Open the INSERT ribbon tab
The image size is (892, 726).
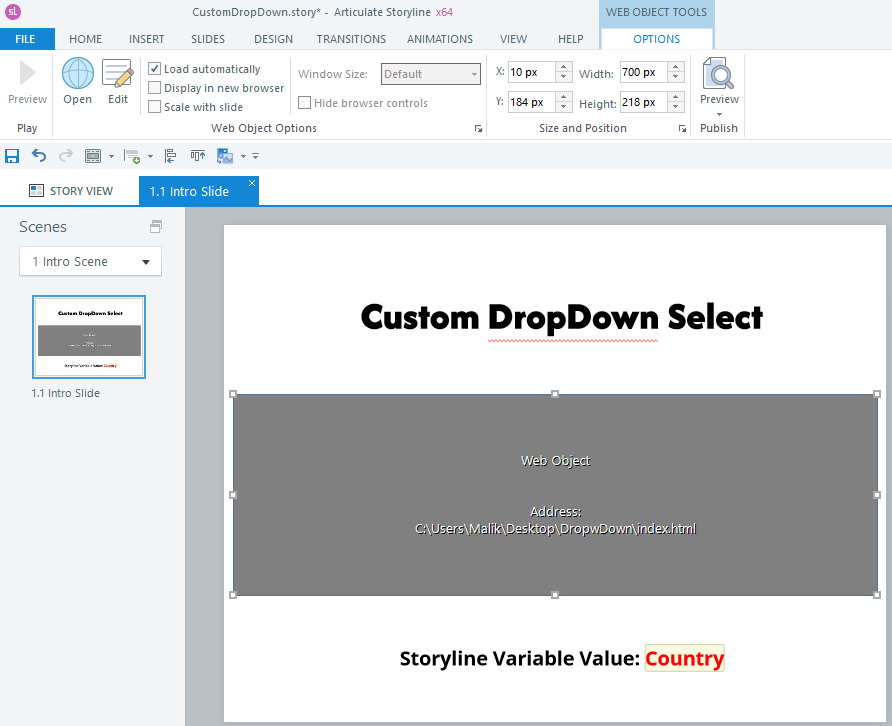pyautogui.click(x=146, y=39)
